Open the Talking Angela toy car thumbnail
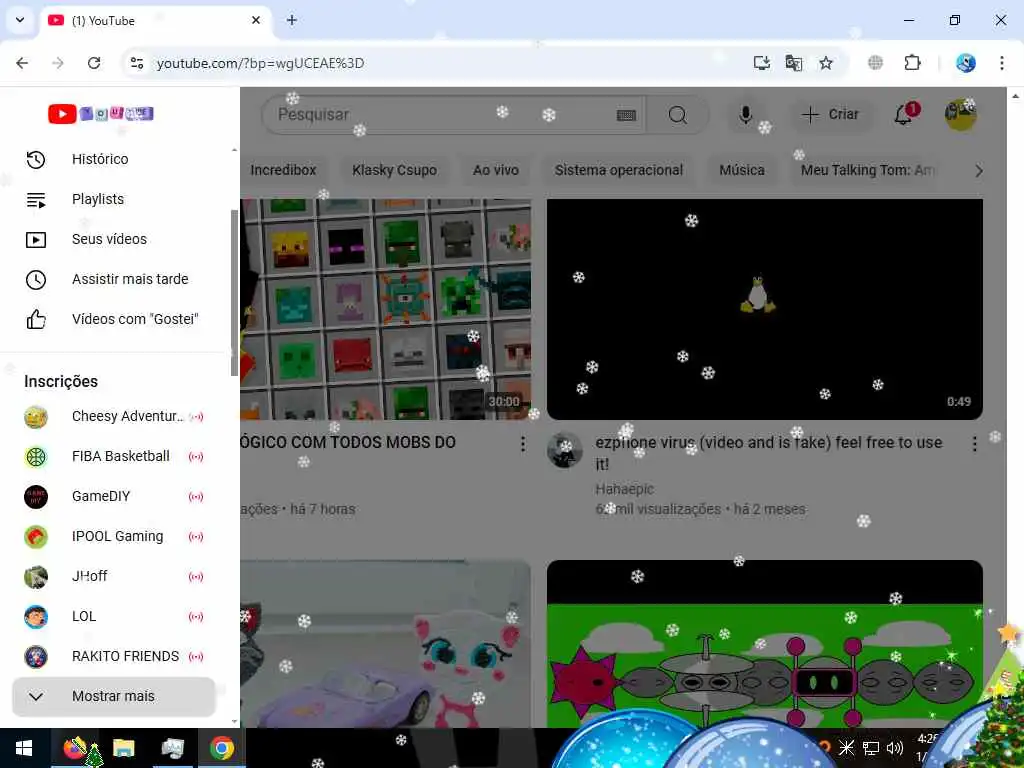This screenshot has height=768, width=1024. (x=385, y=643)
